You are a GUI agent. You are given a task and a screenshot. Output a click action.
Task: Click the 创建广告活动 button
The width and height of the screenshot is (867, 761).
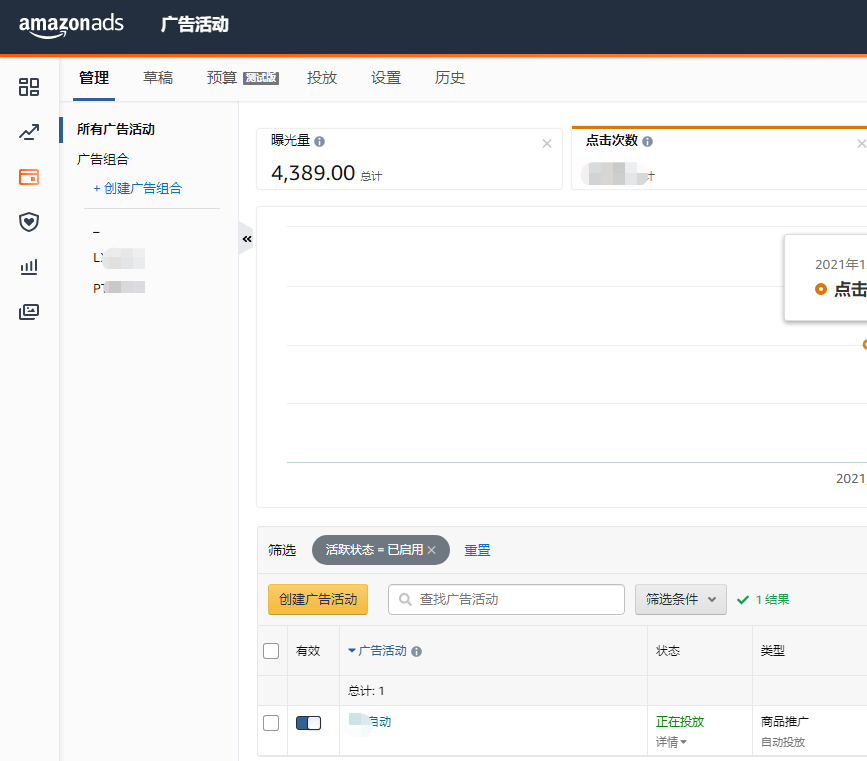(x=318, y=599)
